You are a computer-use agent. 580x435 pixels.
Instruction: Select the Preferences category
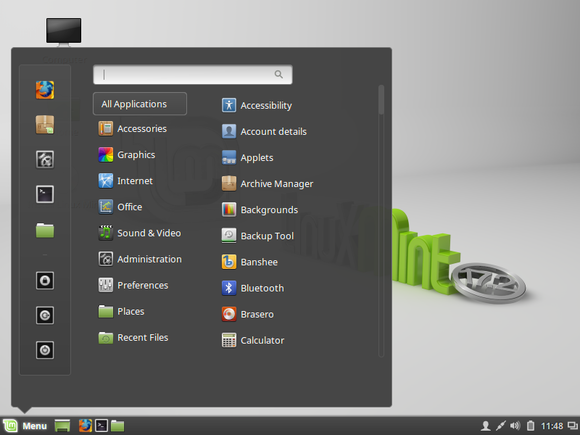click(x=133, y=285)
